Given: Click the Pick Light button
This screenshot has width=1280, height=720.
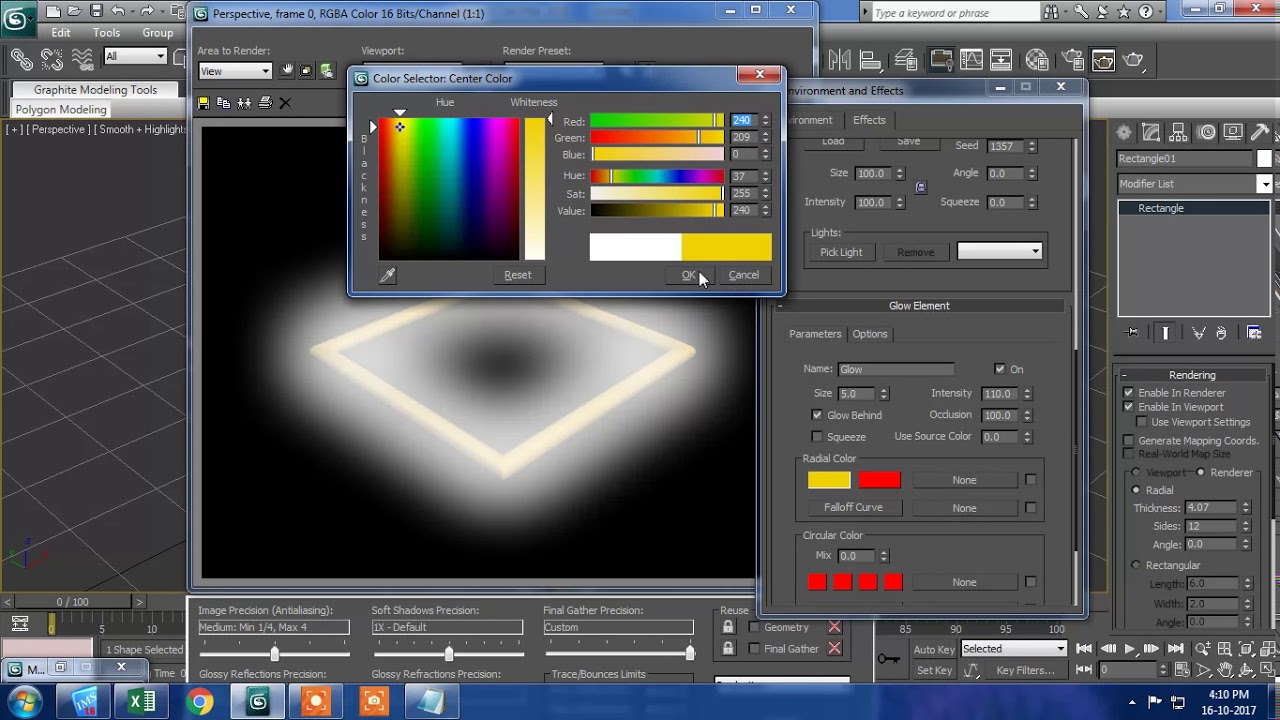Looking at the screenshot, I should 841,252.
